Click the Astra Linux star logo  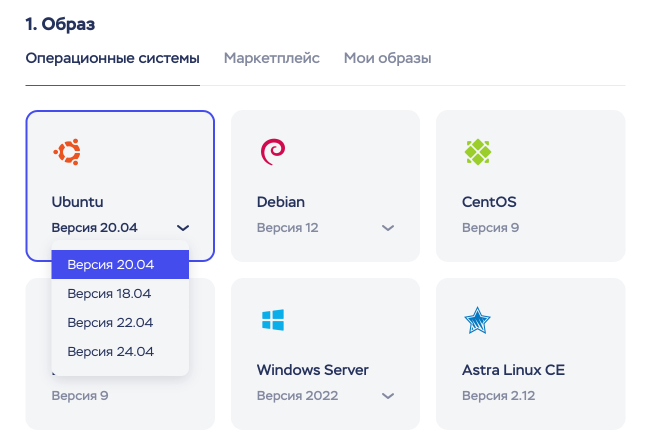click(x=477, y=320)
